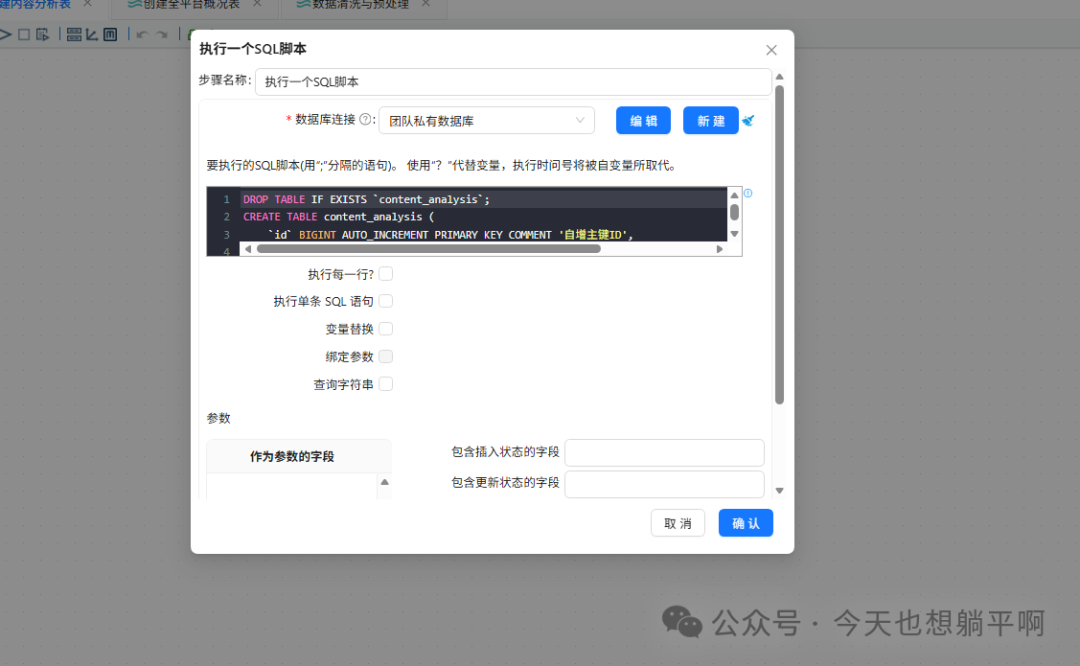Click the dialog scroll up arrow
Screen dimensions: 1080x666
click(x=780, y=76)
